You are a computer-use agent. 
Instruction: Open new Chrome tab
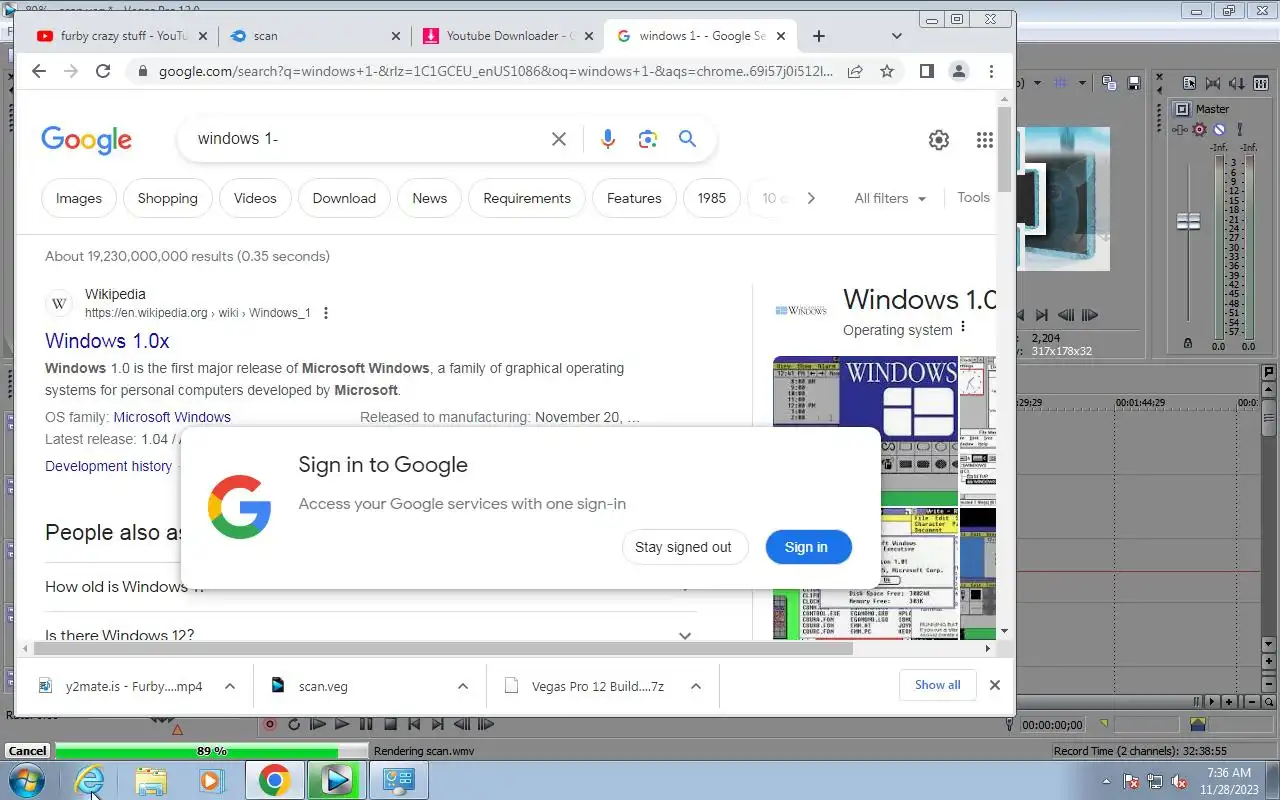[818, 36]
